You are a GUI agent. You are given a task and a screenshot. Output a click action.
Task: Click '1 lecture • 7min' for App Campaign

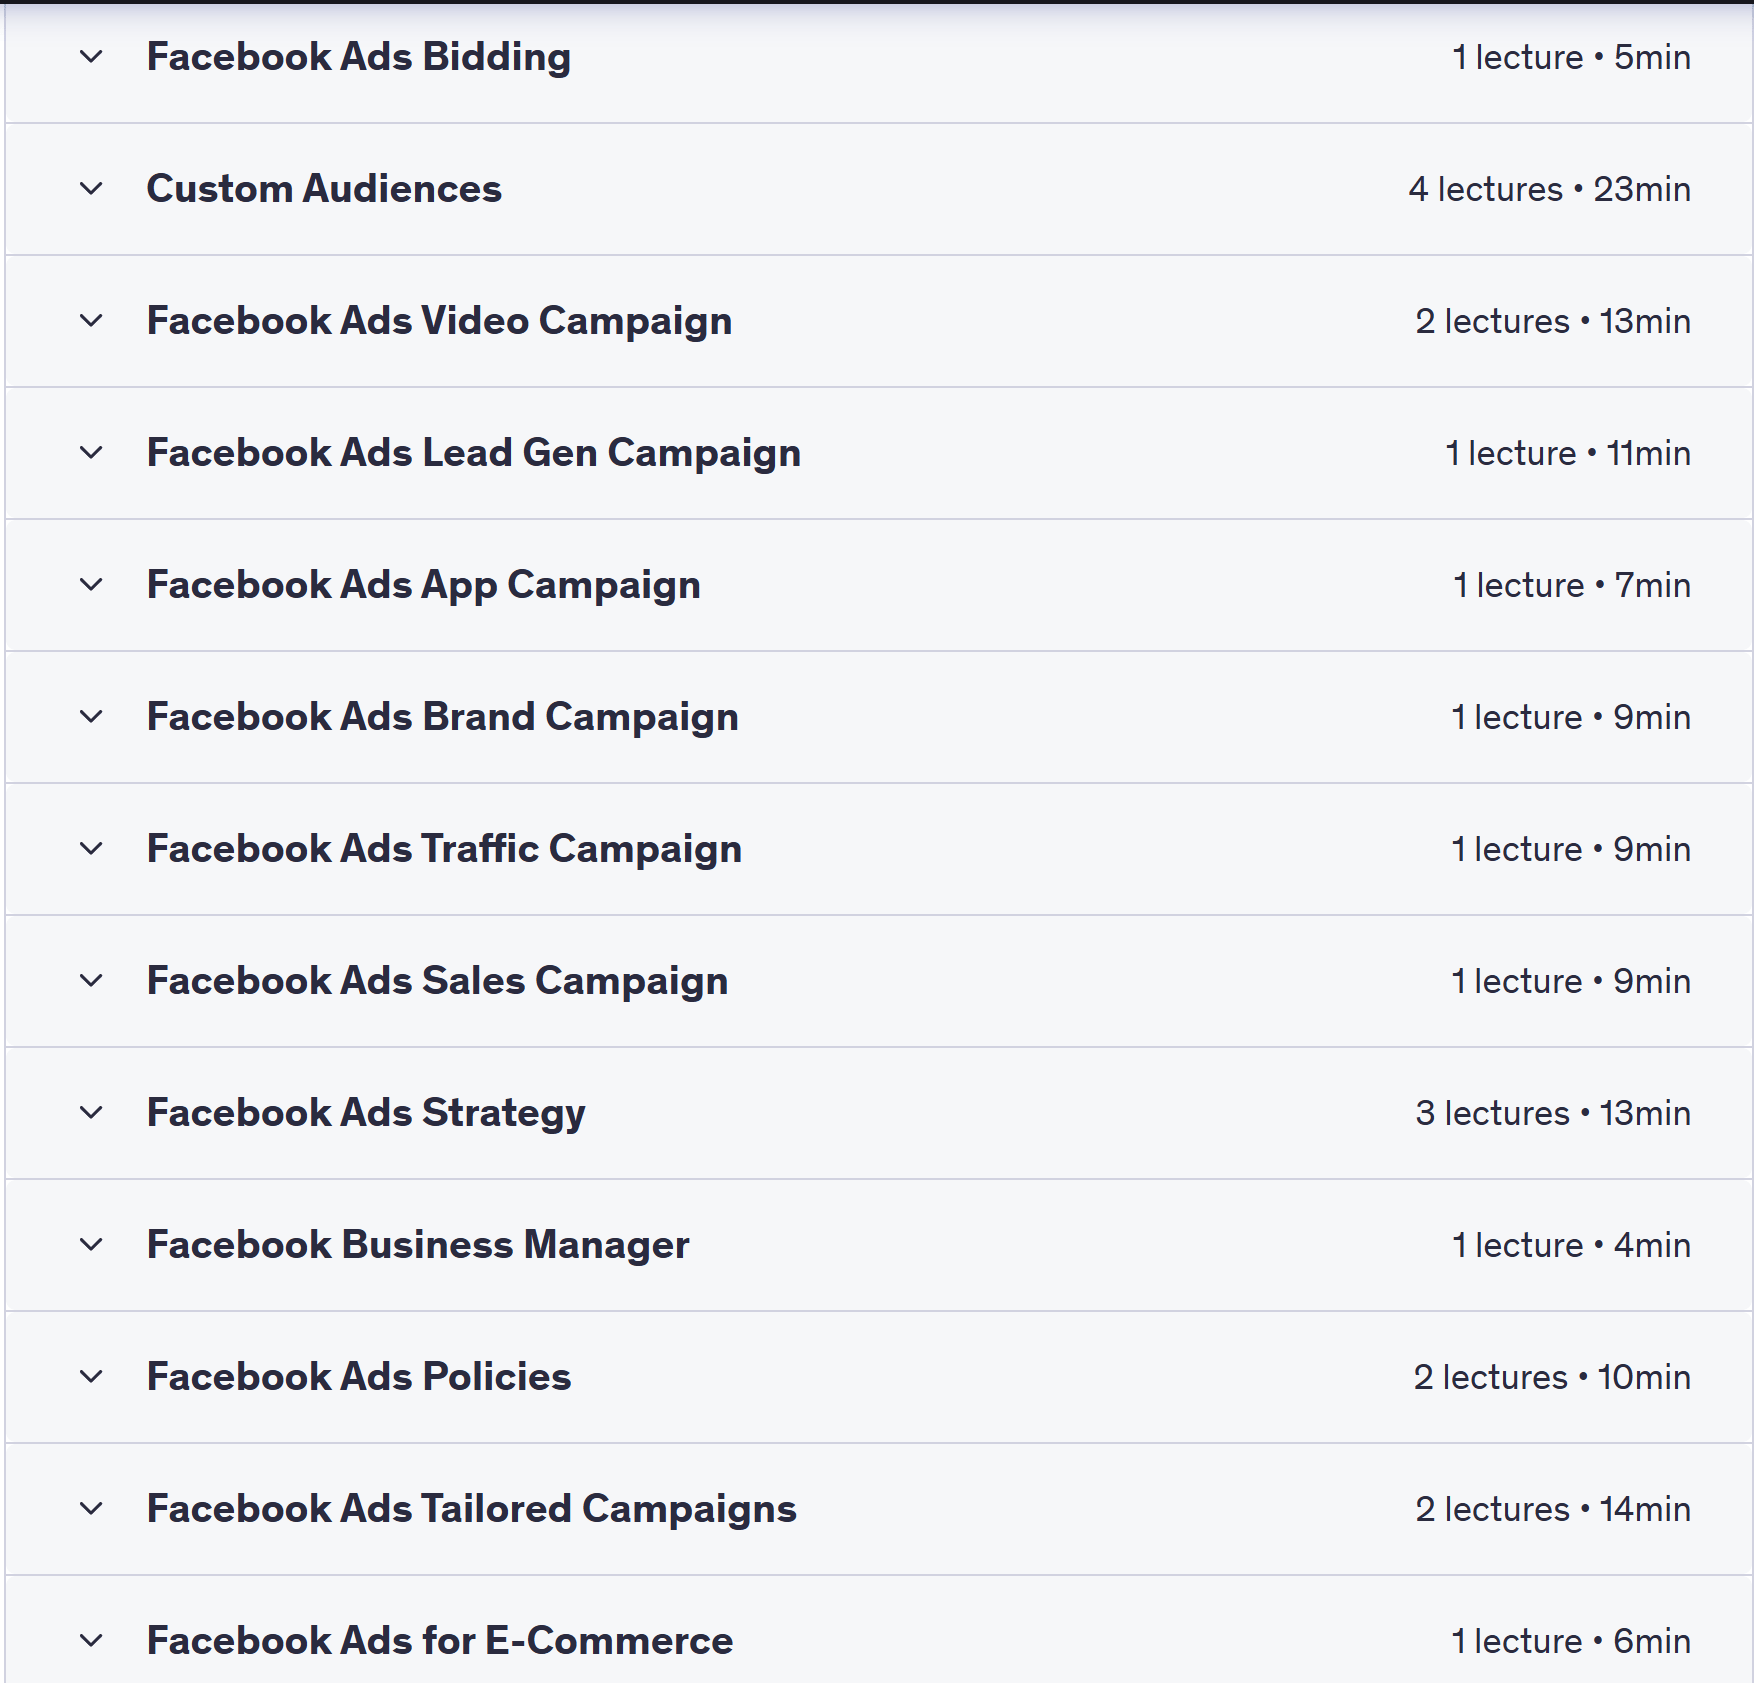tap(1571, 585)
